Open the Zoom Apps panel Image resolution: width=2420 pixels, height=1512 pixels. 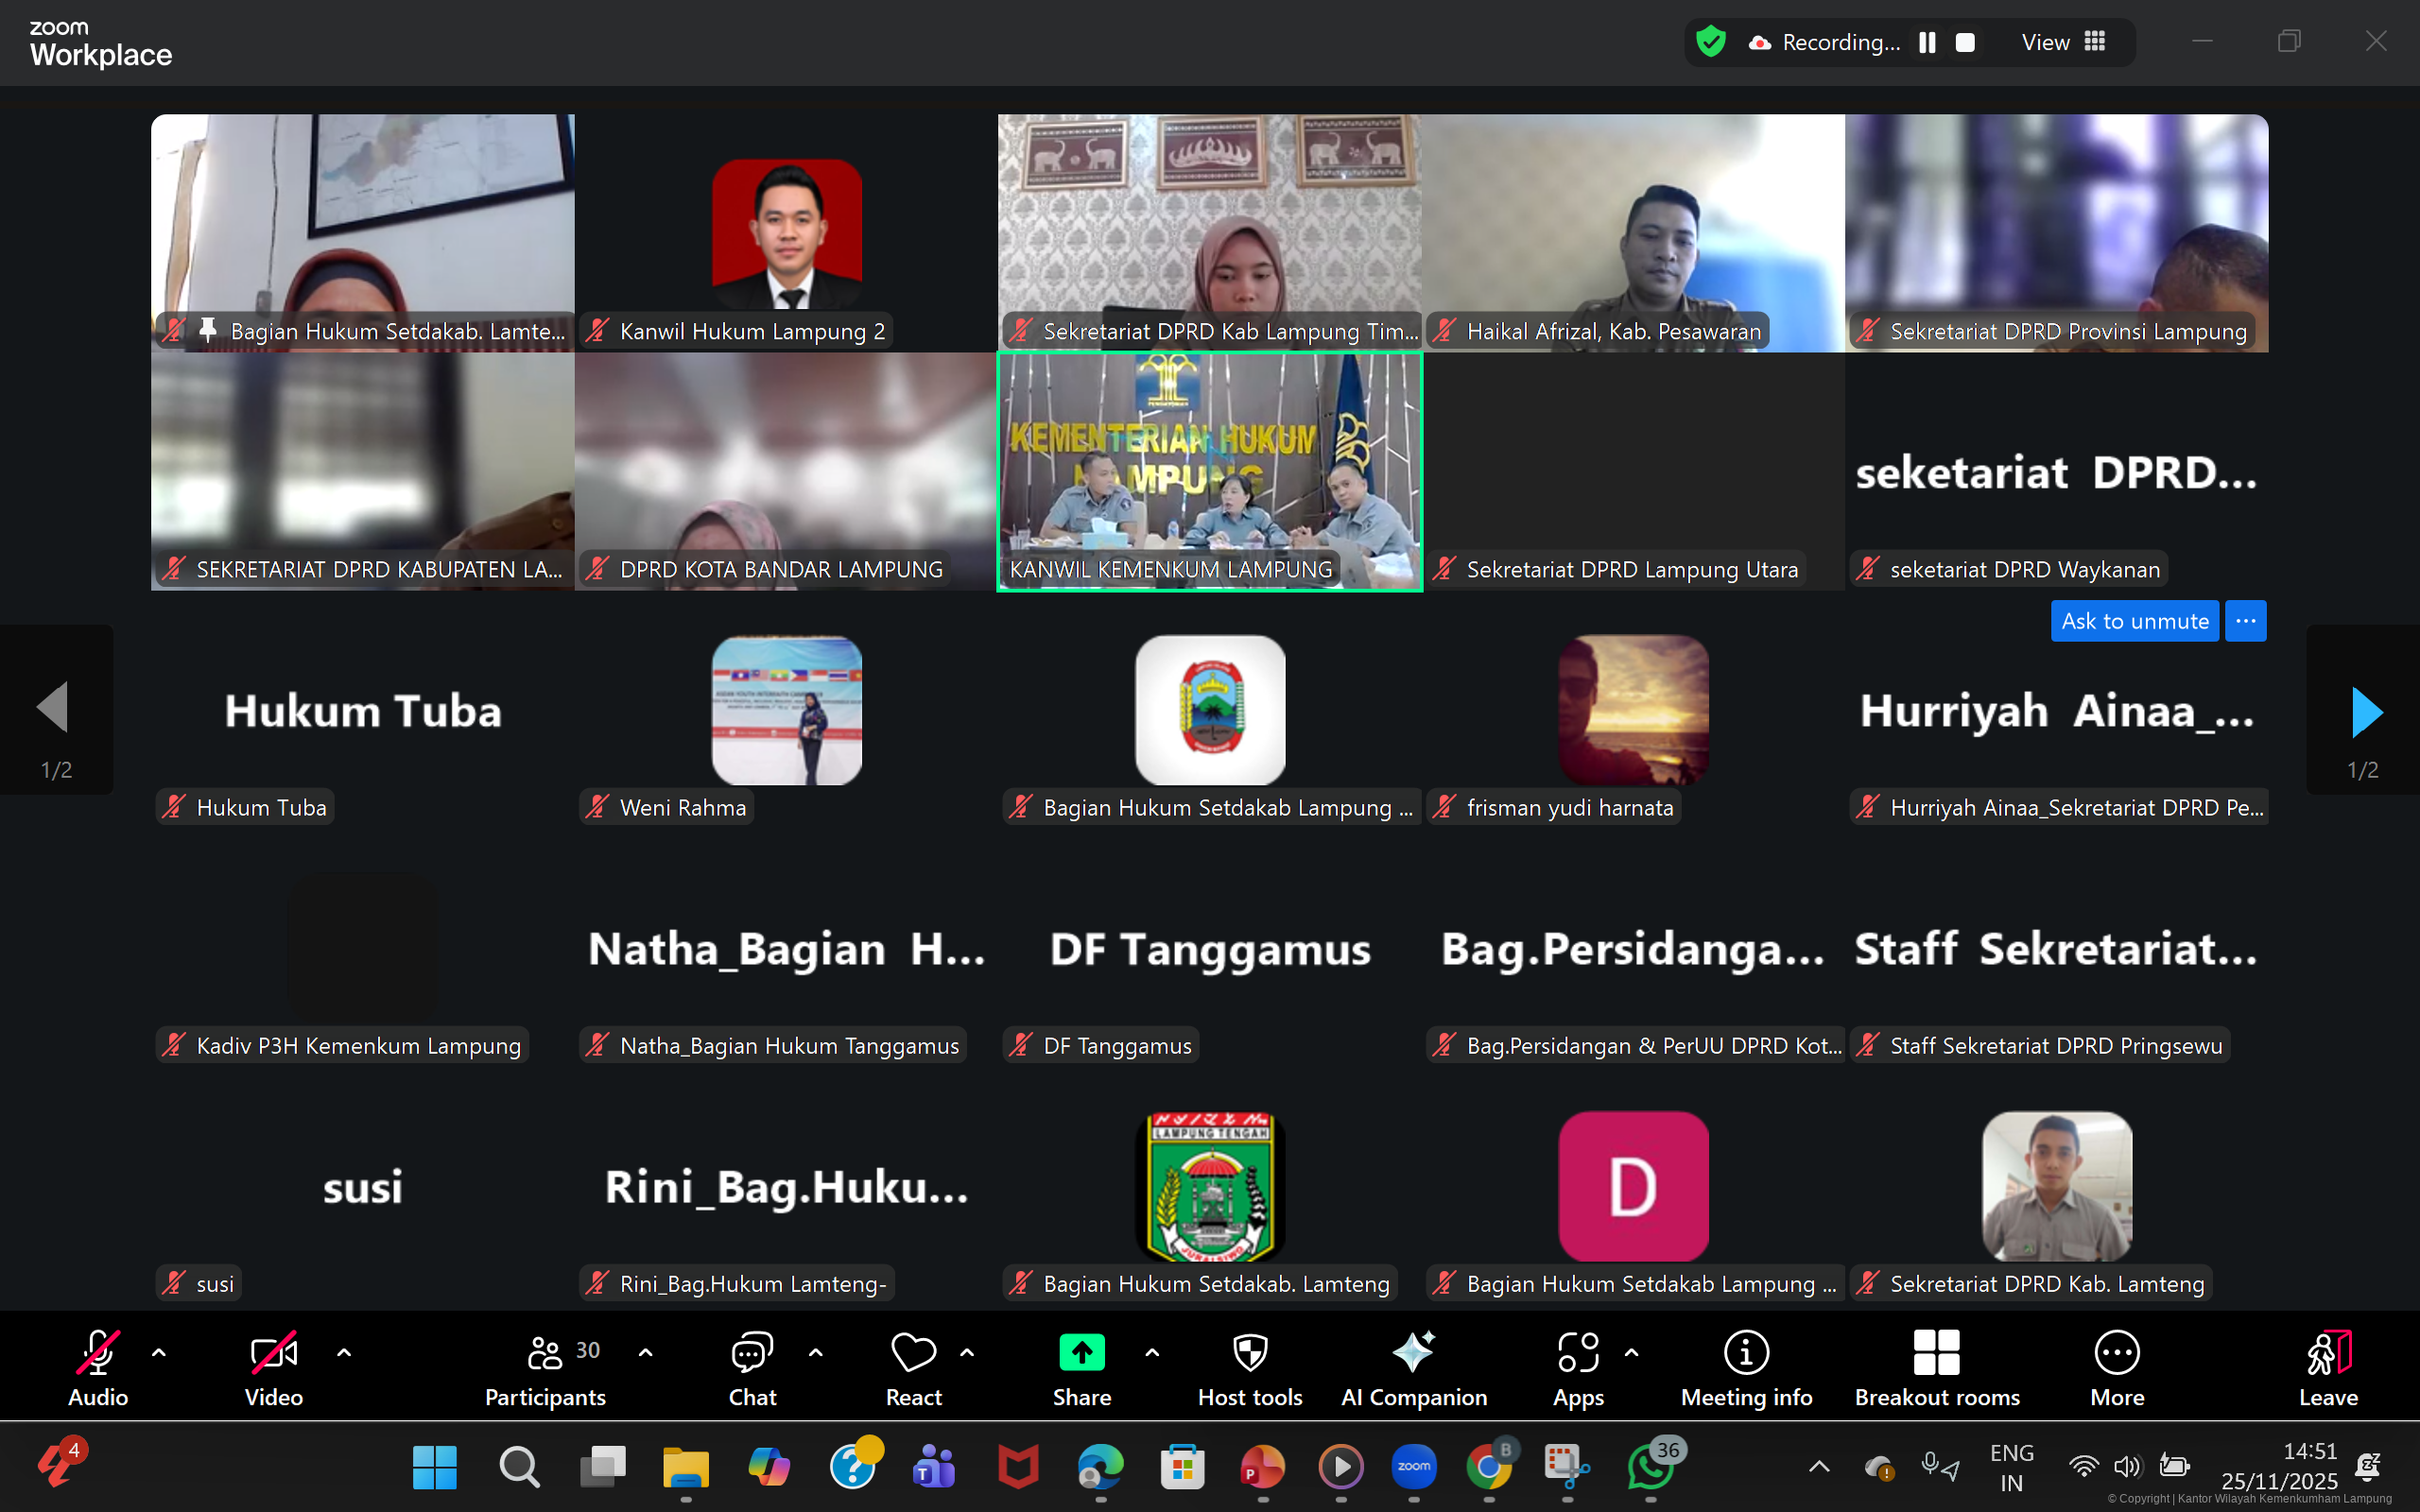(x=1578, y=1368)
